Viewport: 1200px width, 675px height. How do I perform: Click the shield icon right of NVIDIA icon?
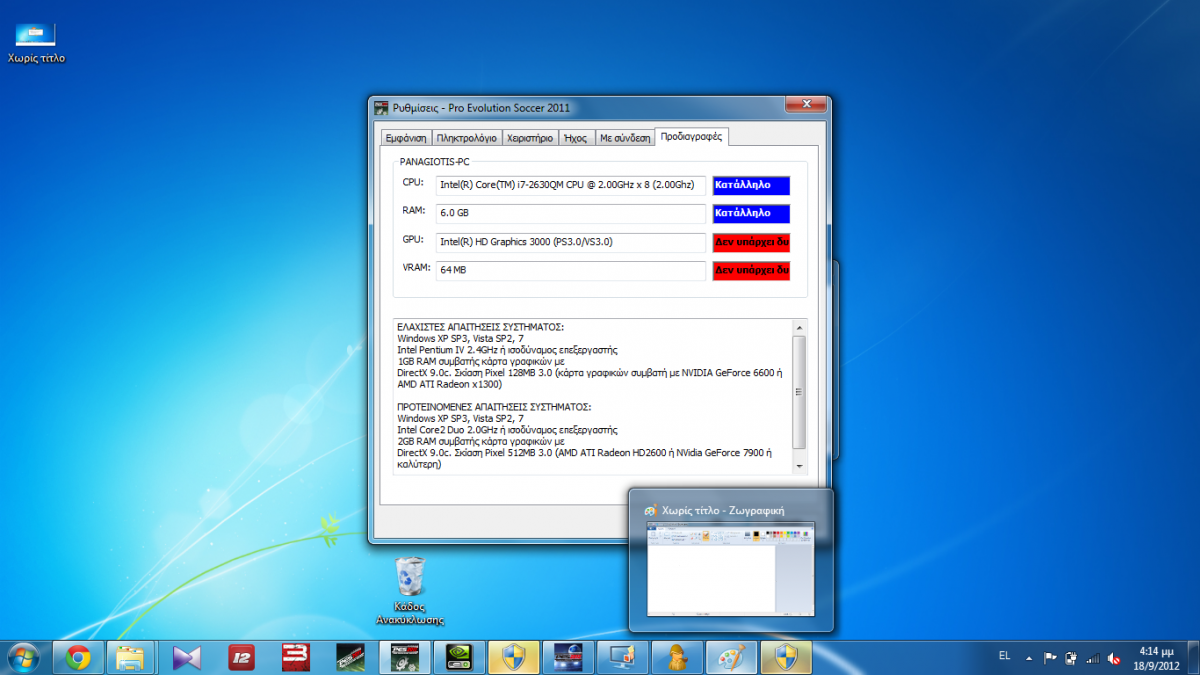coord(512,657)
